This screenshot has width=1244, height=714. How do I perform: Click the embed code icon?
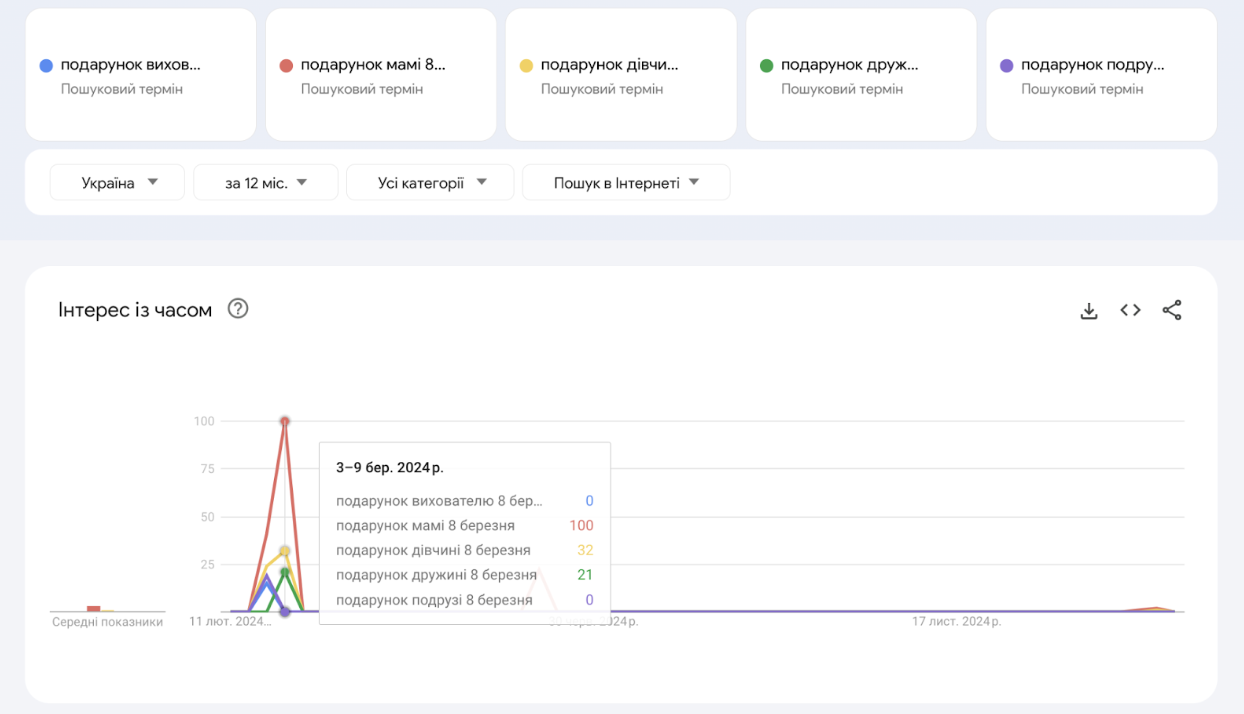point(1130,311)
